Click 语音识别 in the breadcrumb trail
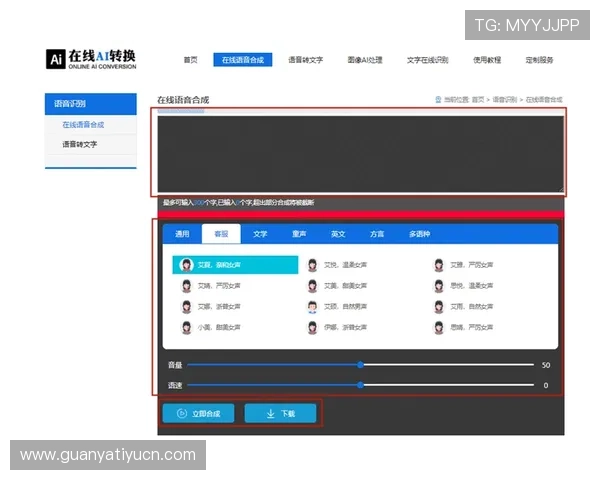The height and width of the screenshot is (480, 600). (504, 100)
